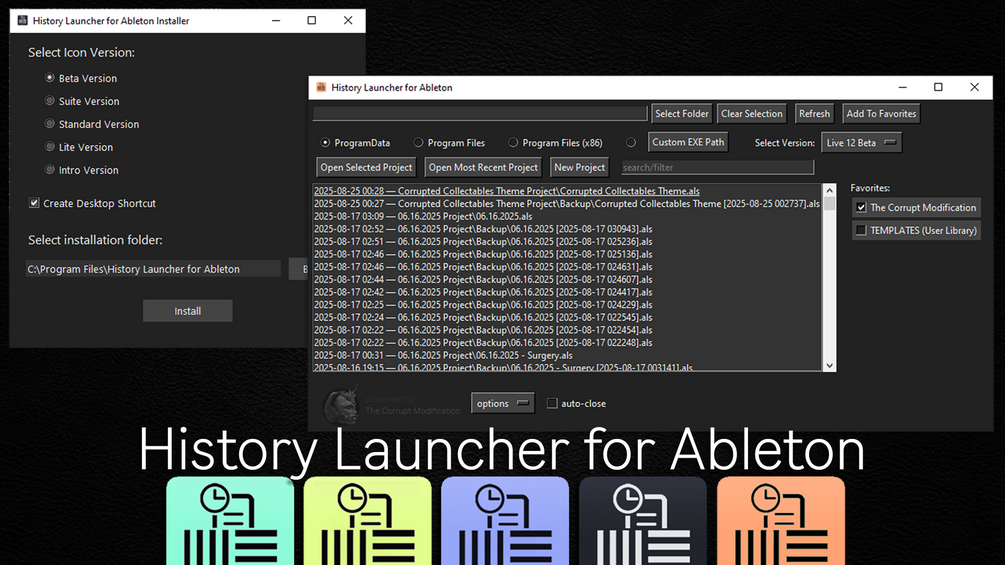
Task: Close the Installer window
Action: [x=348, y=20]
